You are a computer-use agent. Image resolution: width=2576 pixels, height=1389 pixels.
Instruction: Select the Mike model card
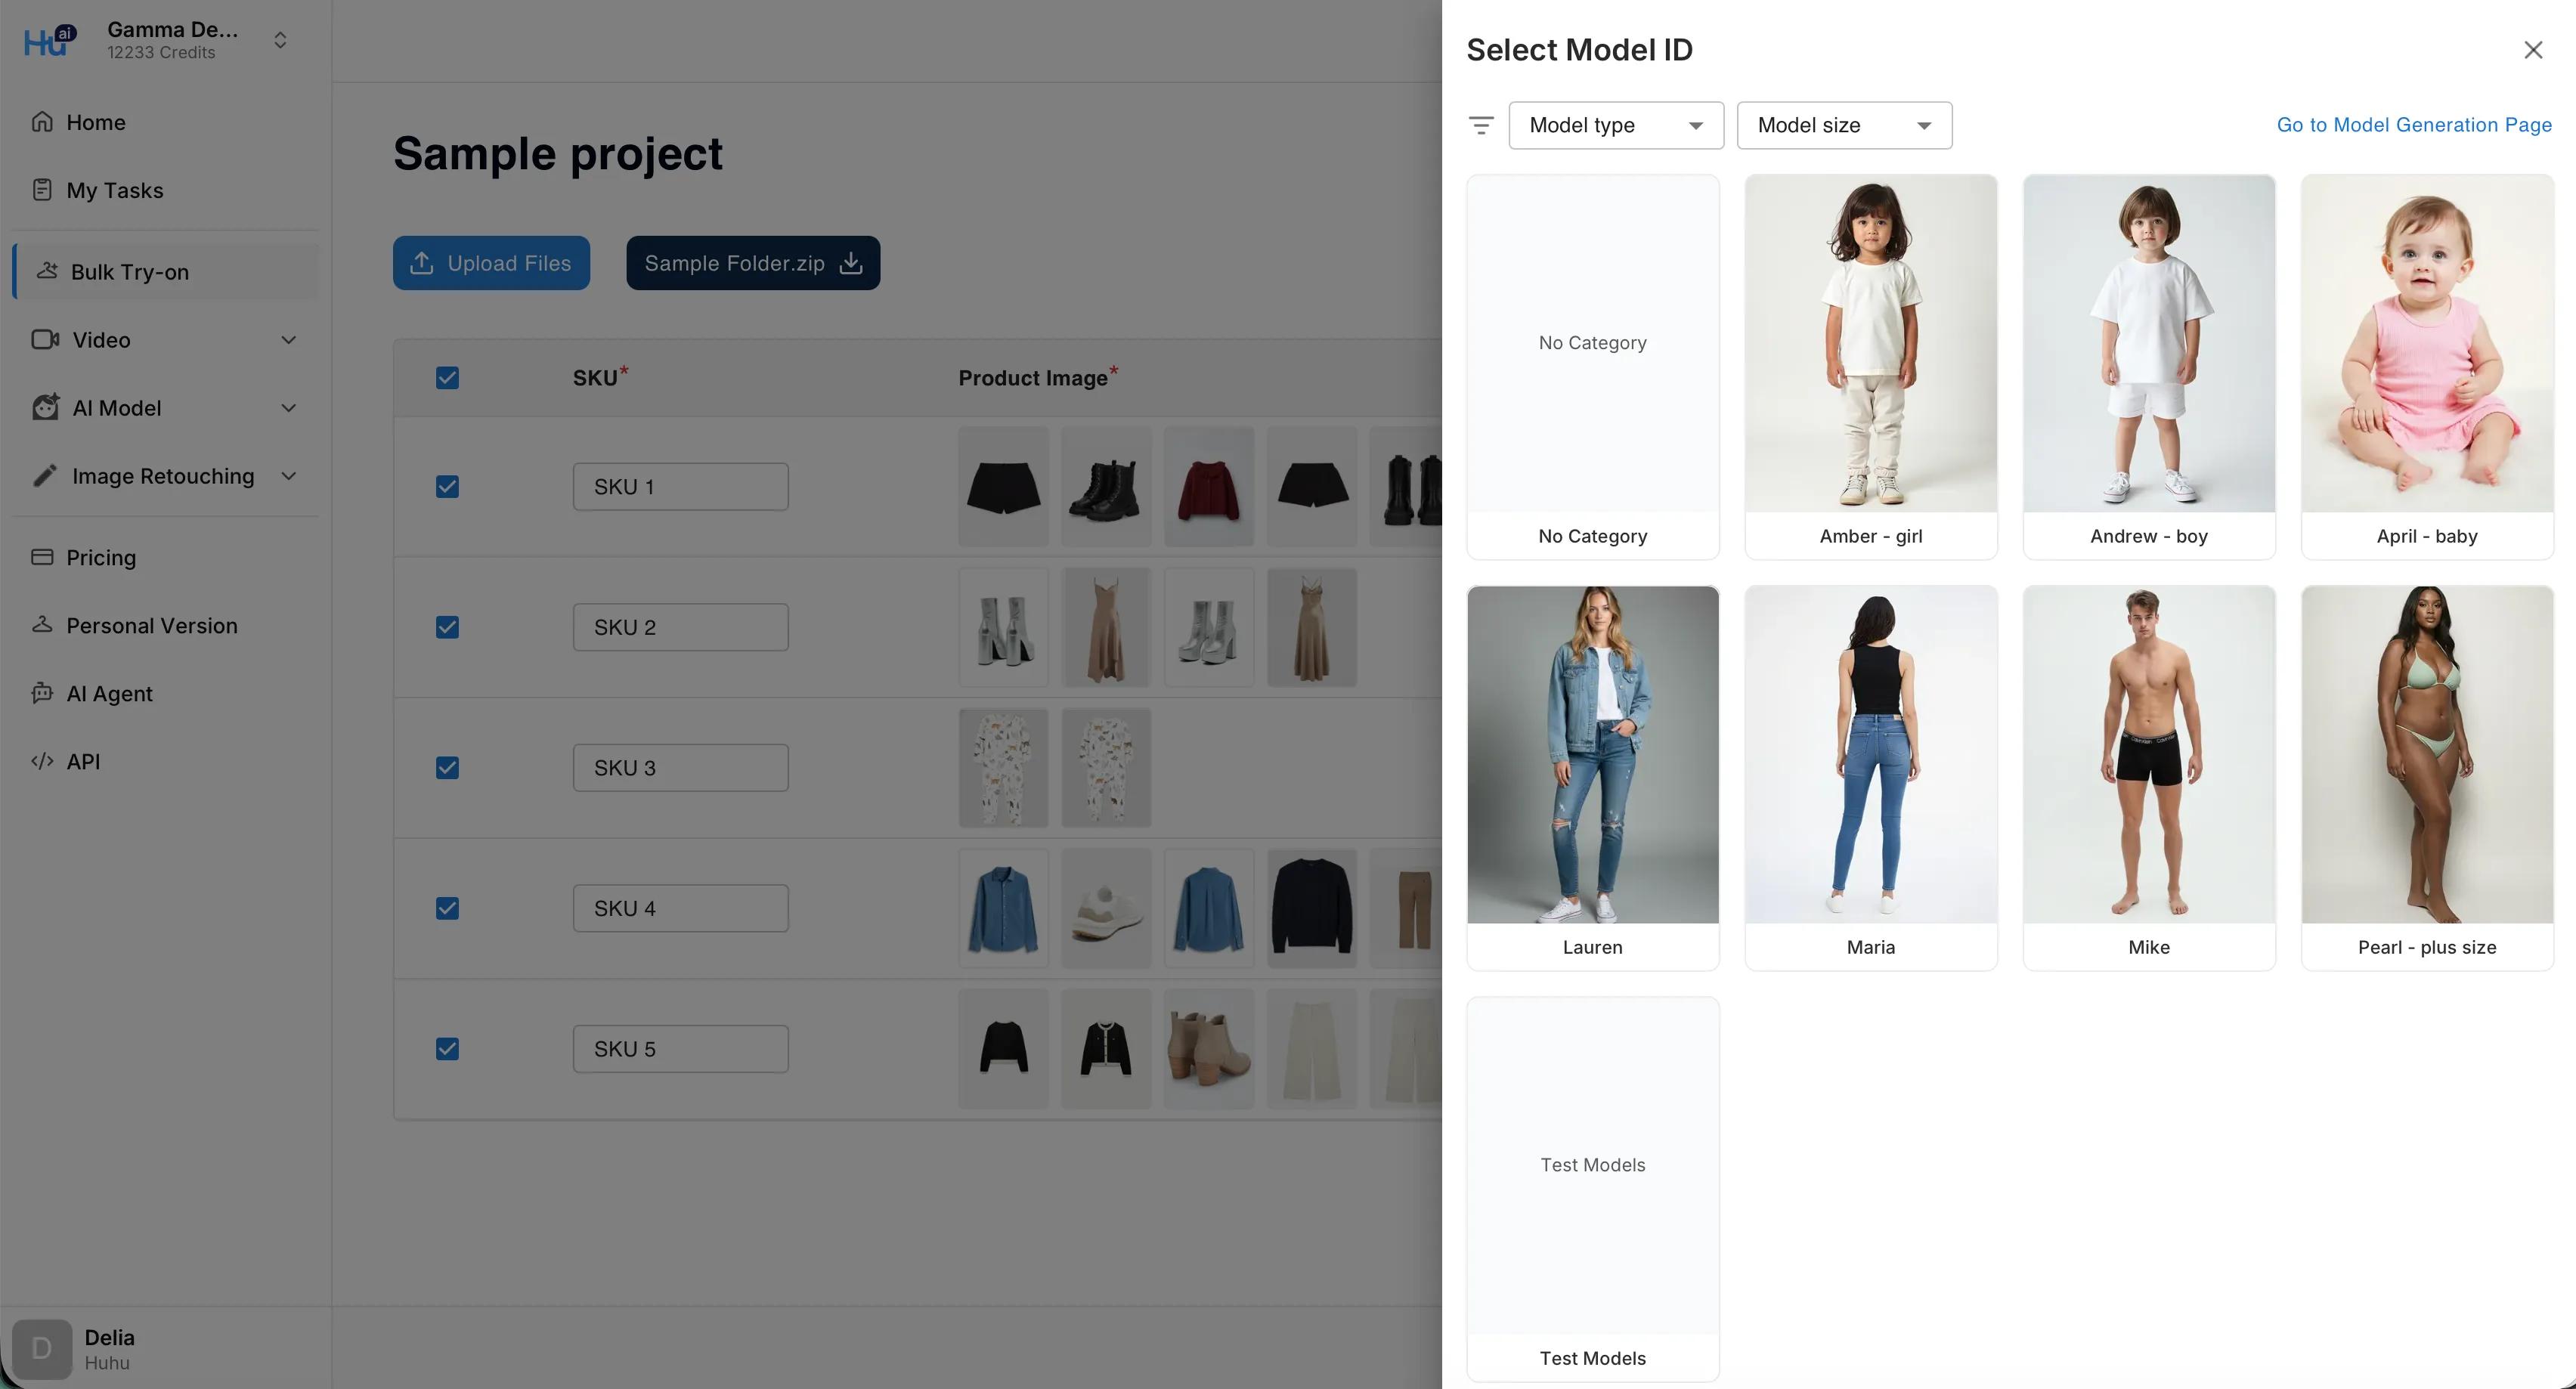(2149, 778)
